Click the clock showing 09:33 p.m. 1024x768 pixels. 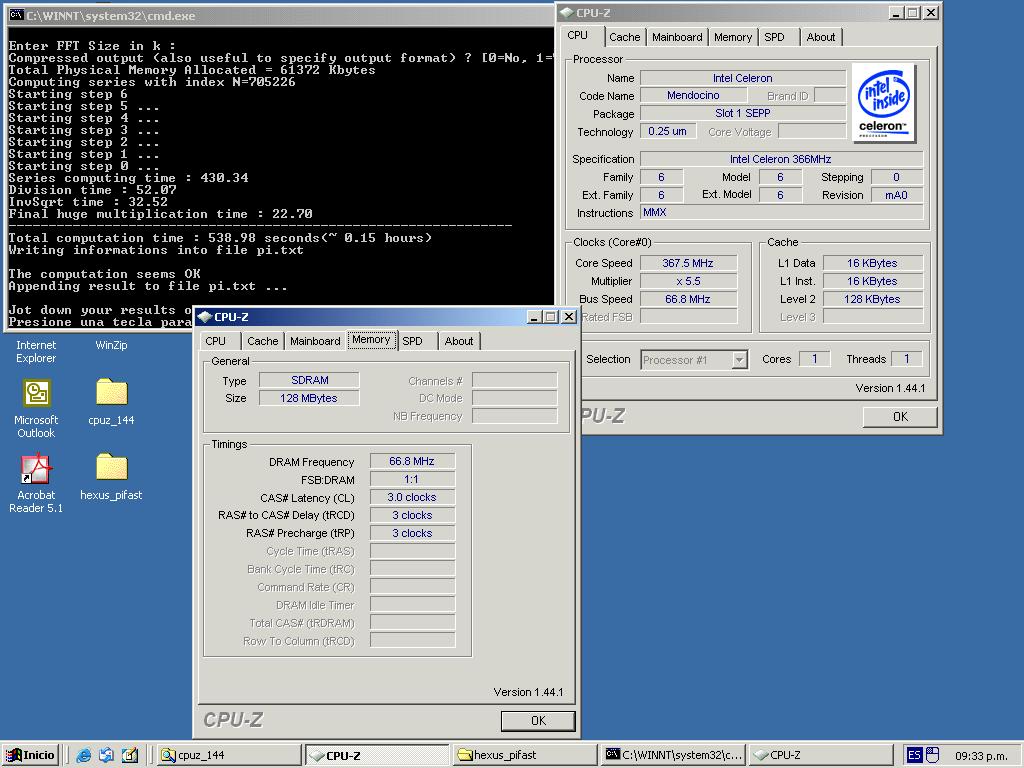pos(981,756)
